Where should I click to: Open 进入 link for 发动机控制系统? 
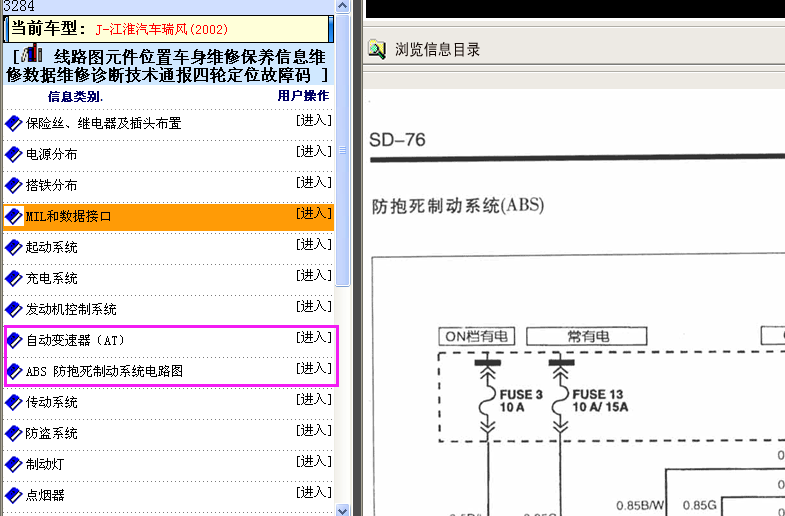[314, 306]
